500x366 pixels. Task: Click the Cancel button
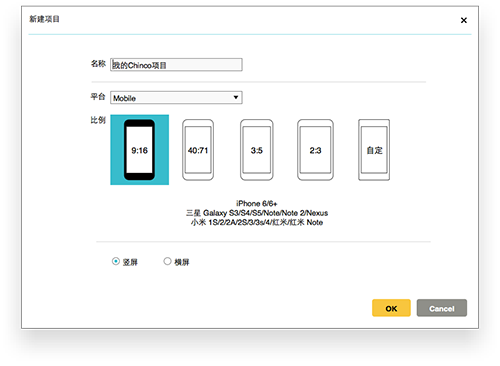(442, 308)
